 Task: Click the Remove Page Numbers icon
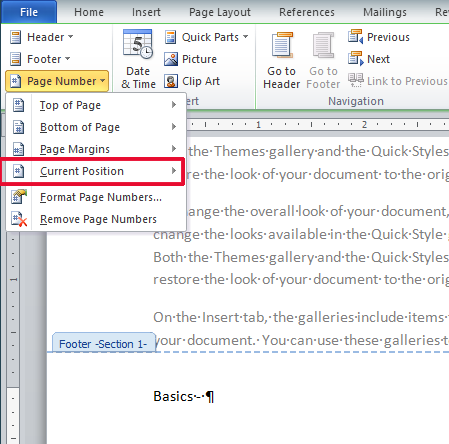[19, 219]
